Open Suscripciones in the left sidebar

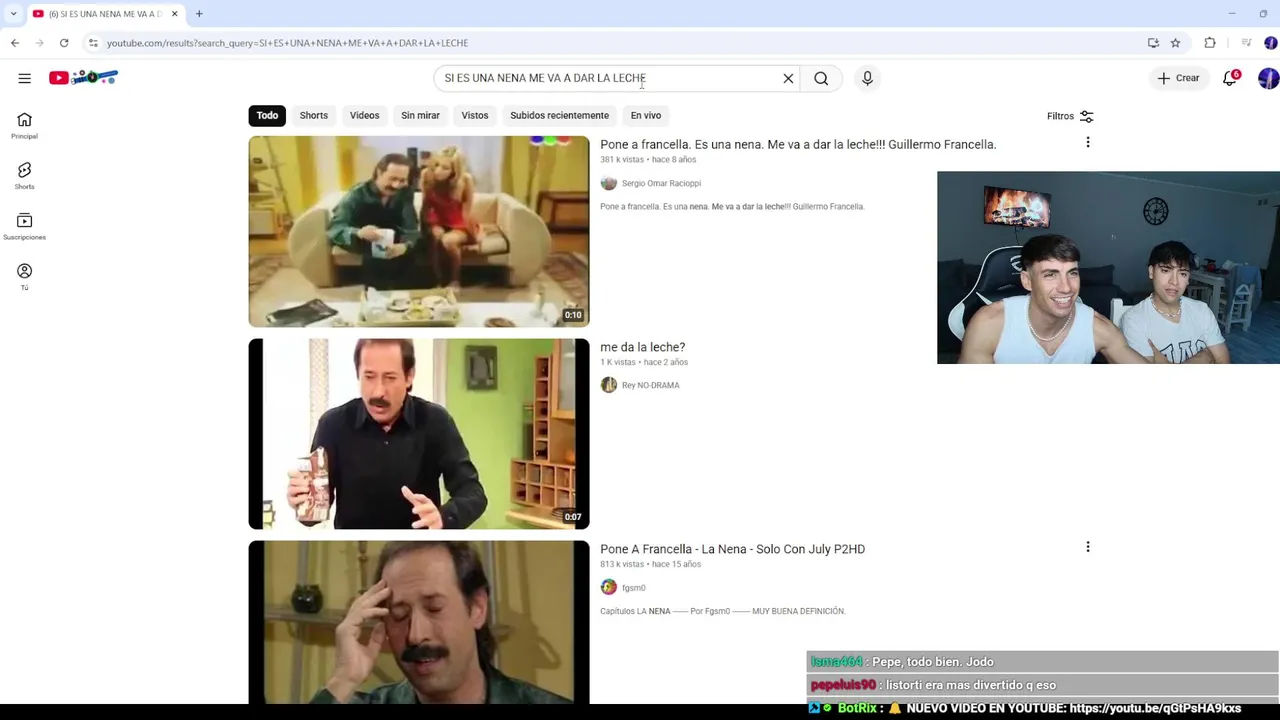24,227
